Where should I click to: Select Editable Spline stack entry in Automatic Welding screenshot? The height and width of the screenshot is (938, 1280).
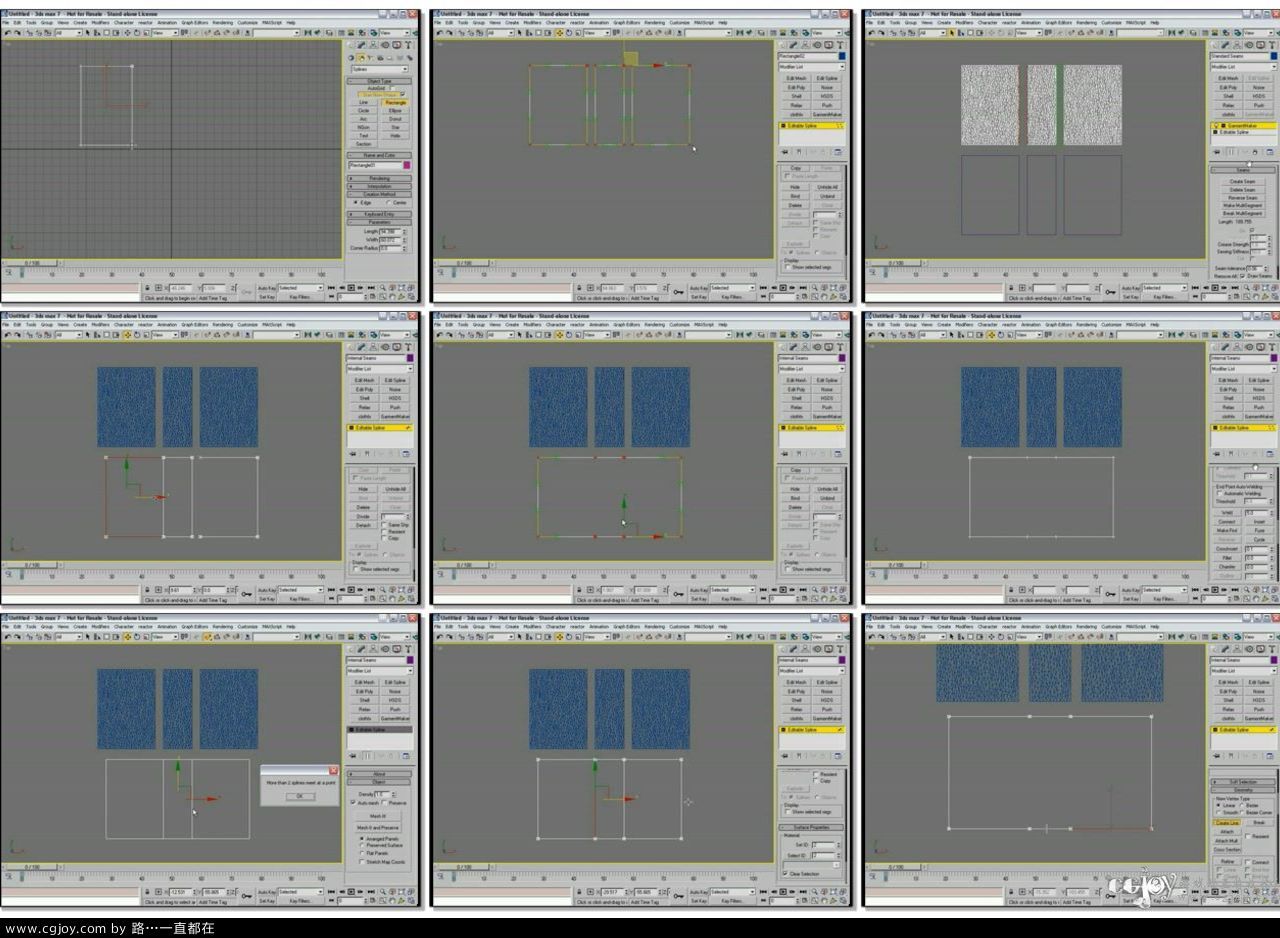click(1243, 427)
